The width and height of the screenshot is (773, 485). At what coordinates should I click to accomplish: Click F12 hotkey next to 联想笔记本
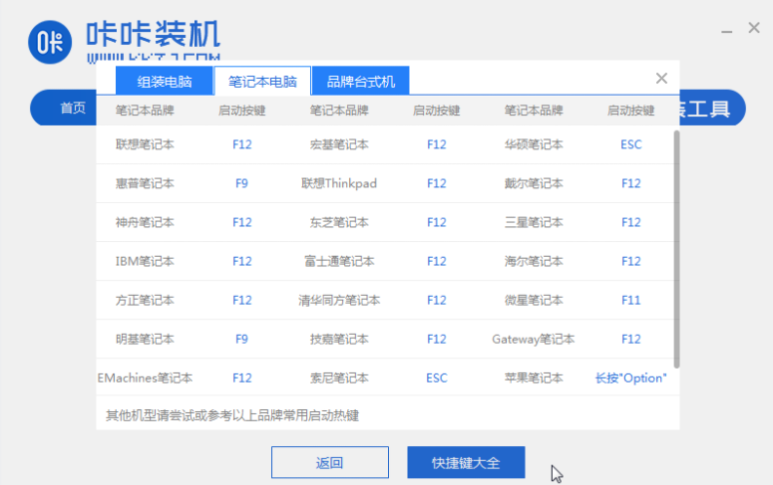click(242, 144)
